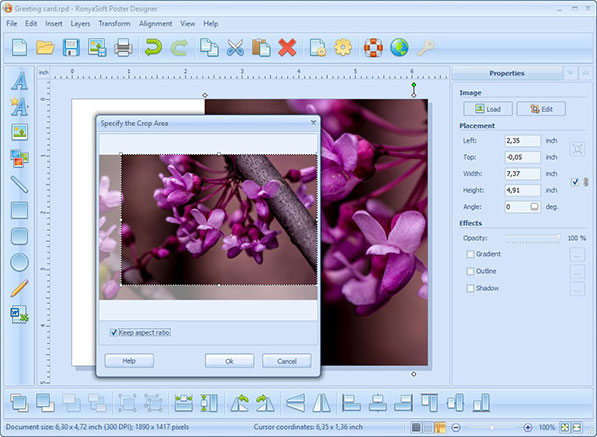Click the registration key icon
The width and height of the screenshot is (597, 437).
coord(425,48)
